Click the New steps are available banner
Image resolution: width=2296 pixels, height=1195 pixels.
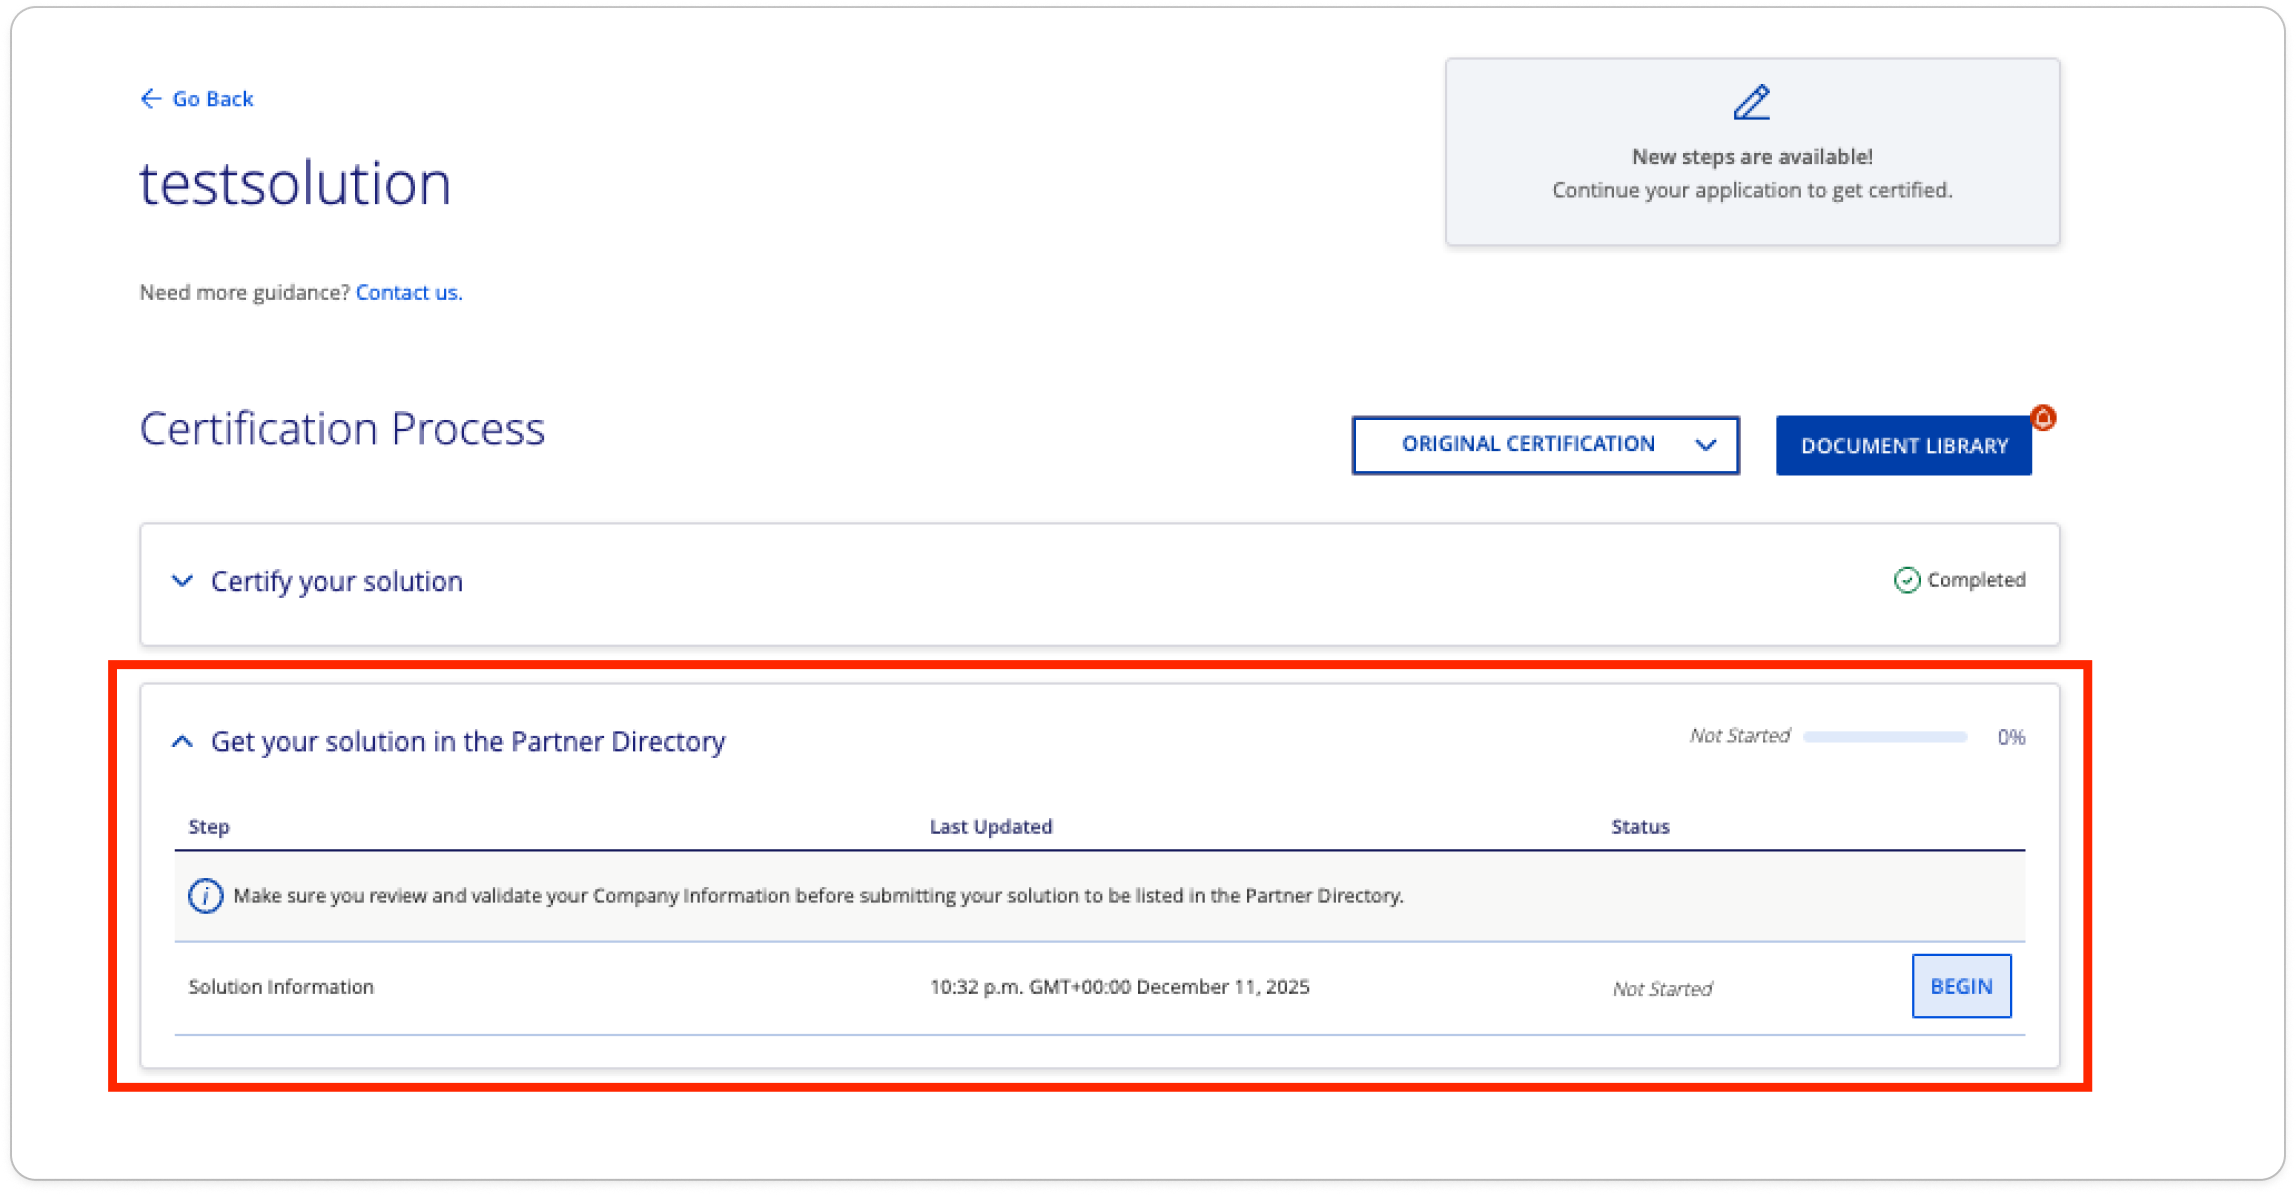tap(1751, 157)
